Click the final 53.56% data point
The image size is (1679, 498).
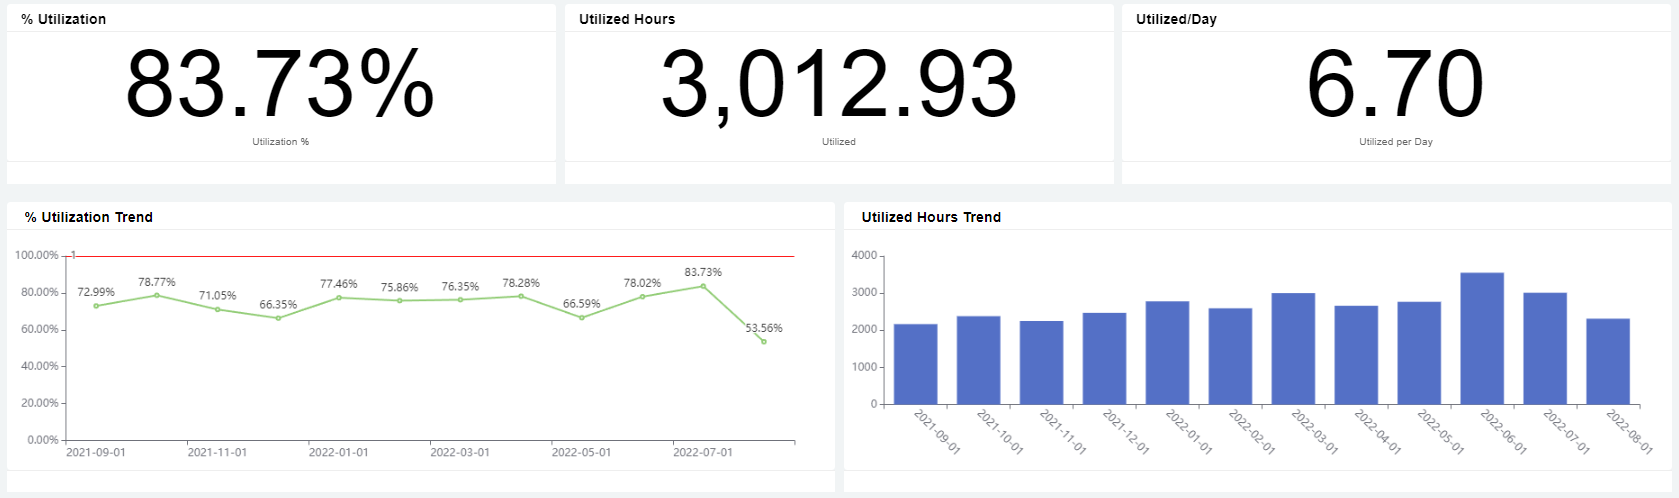(764, 342)
